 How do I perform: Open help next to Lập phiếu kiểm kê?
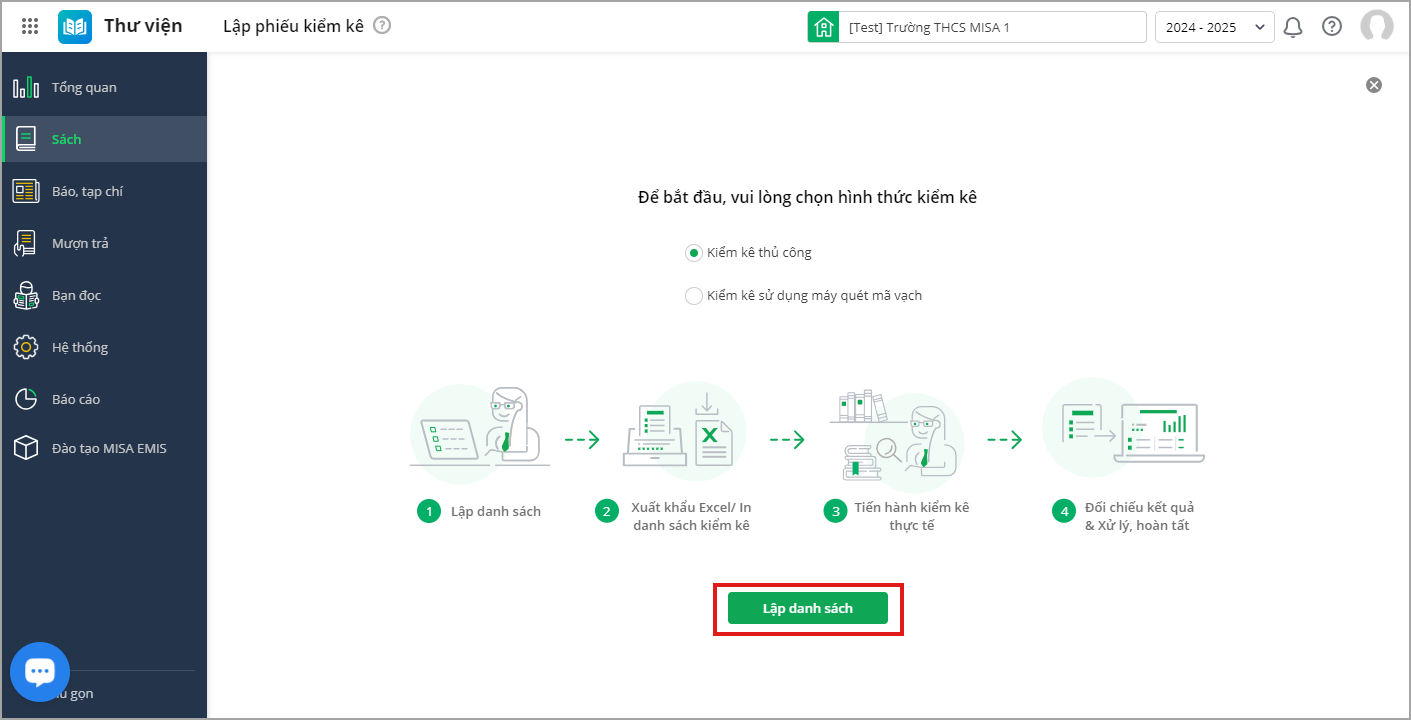381,26
